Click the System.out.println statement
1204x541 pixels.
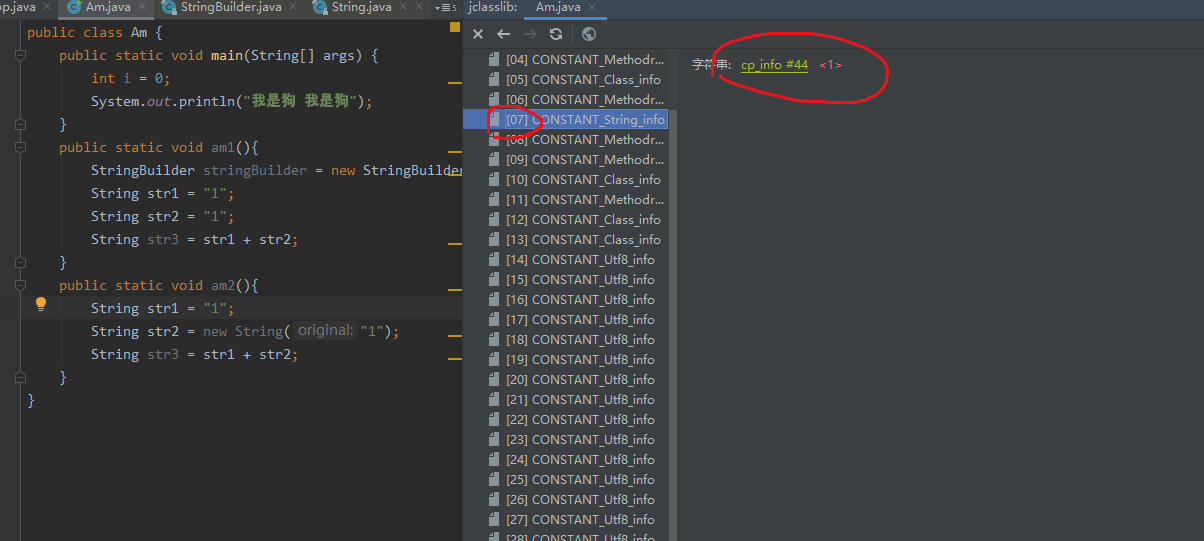coord(231,101)
